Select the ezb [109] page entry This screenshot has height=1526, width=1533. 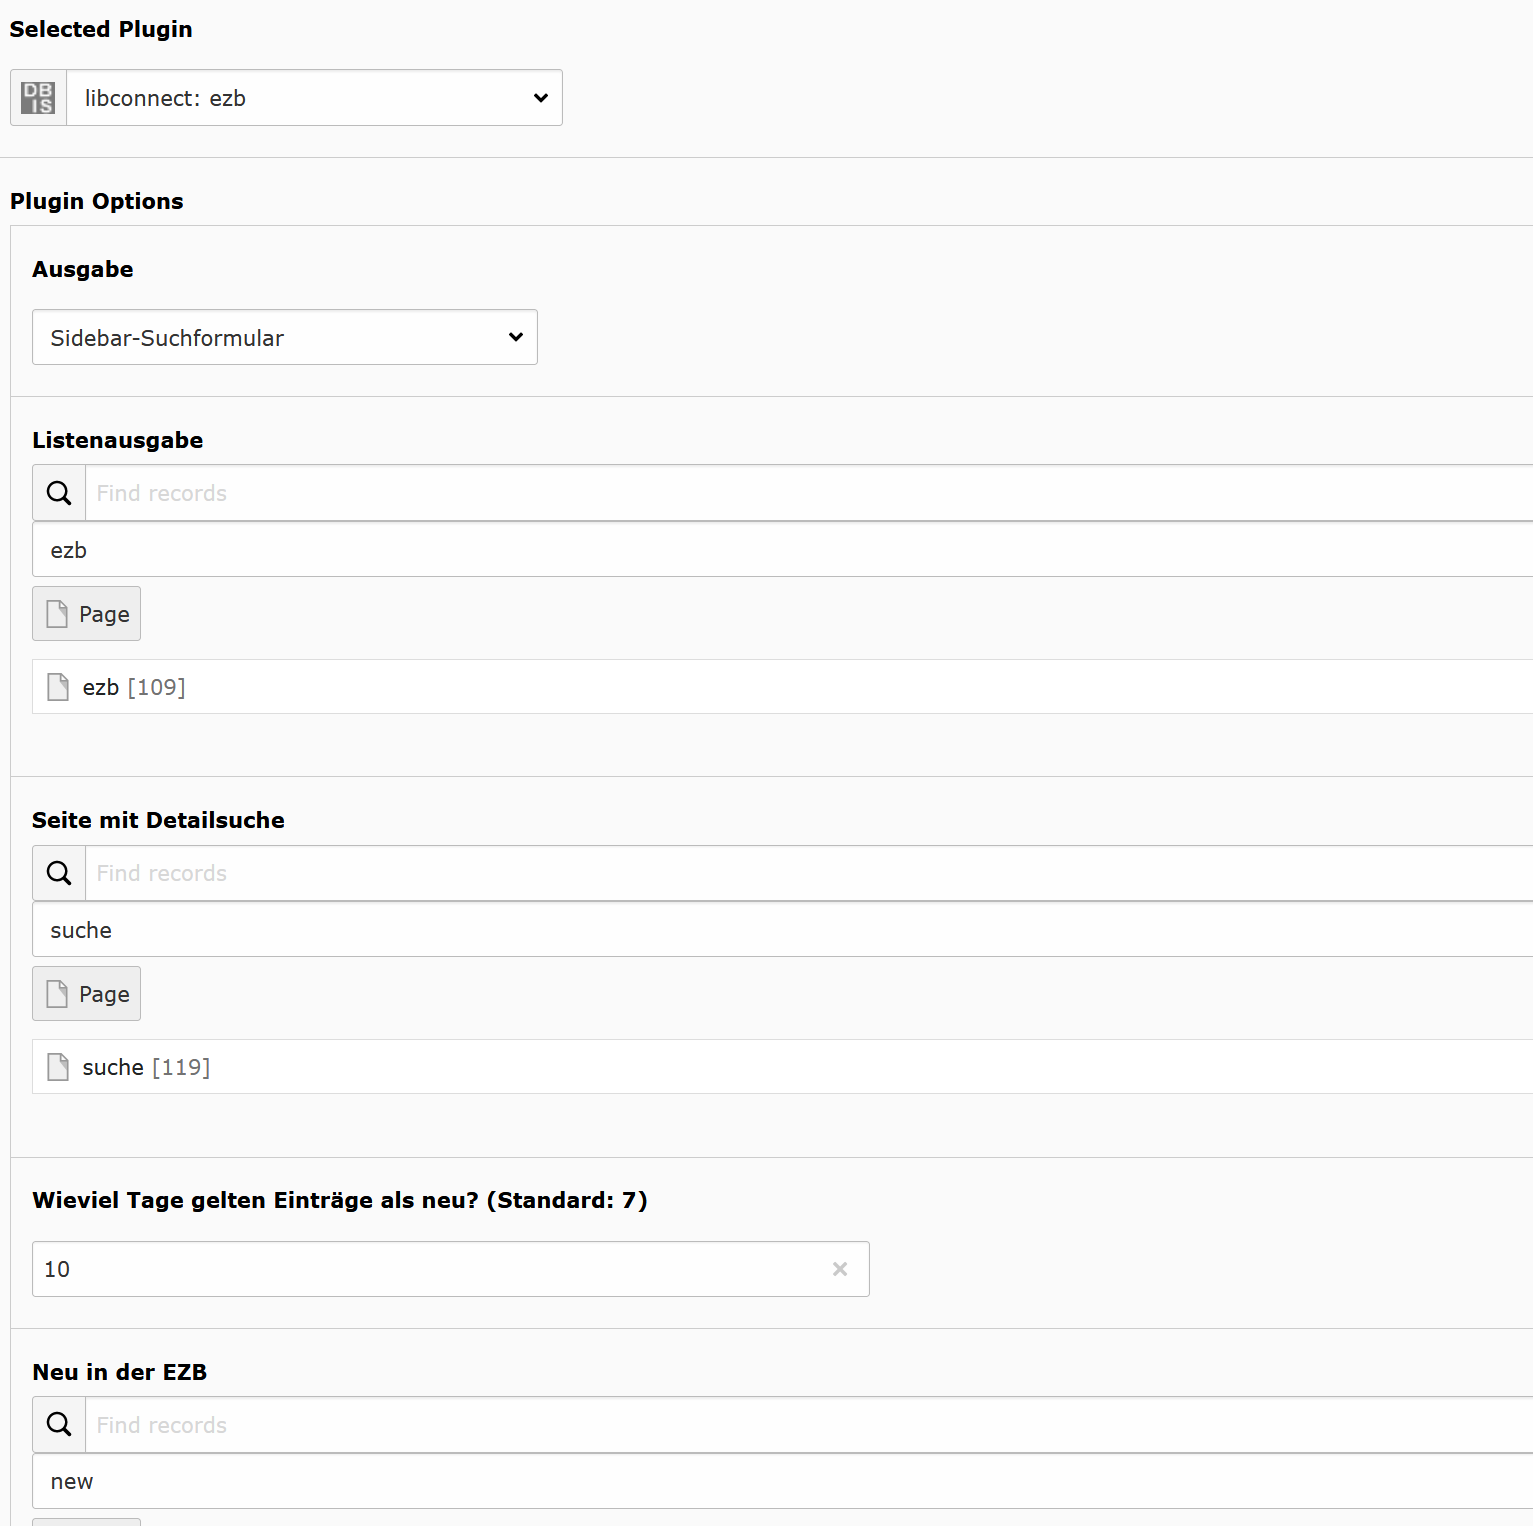(x=133, y=687)
